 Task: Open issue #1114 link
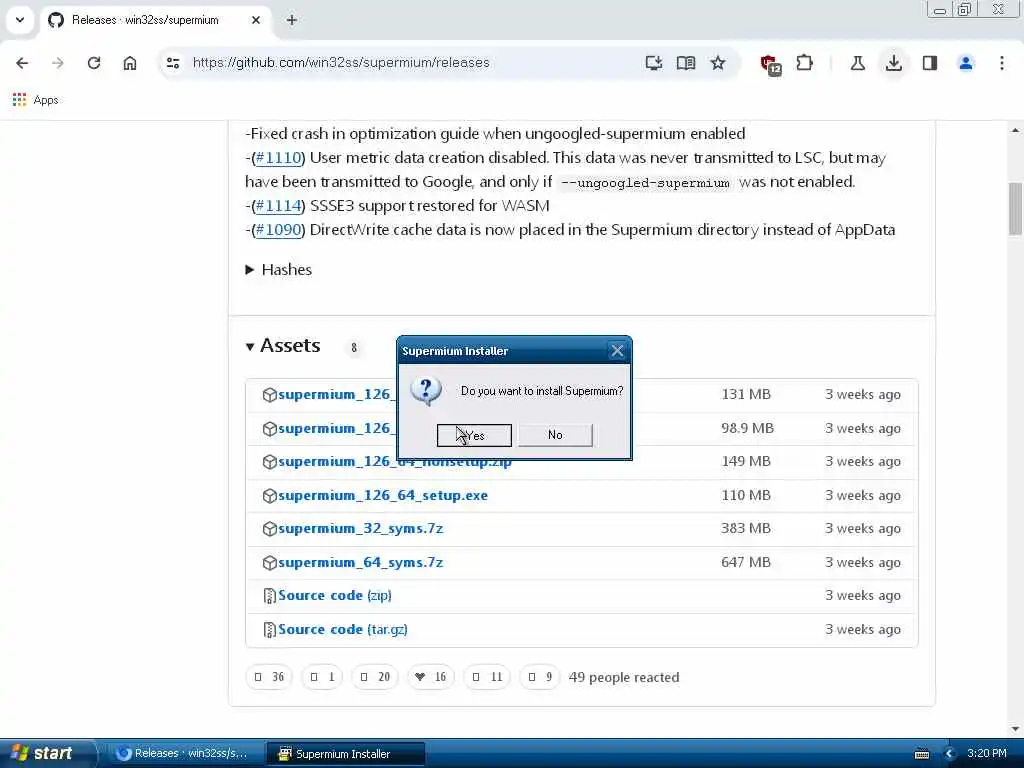(278, 206)
